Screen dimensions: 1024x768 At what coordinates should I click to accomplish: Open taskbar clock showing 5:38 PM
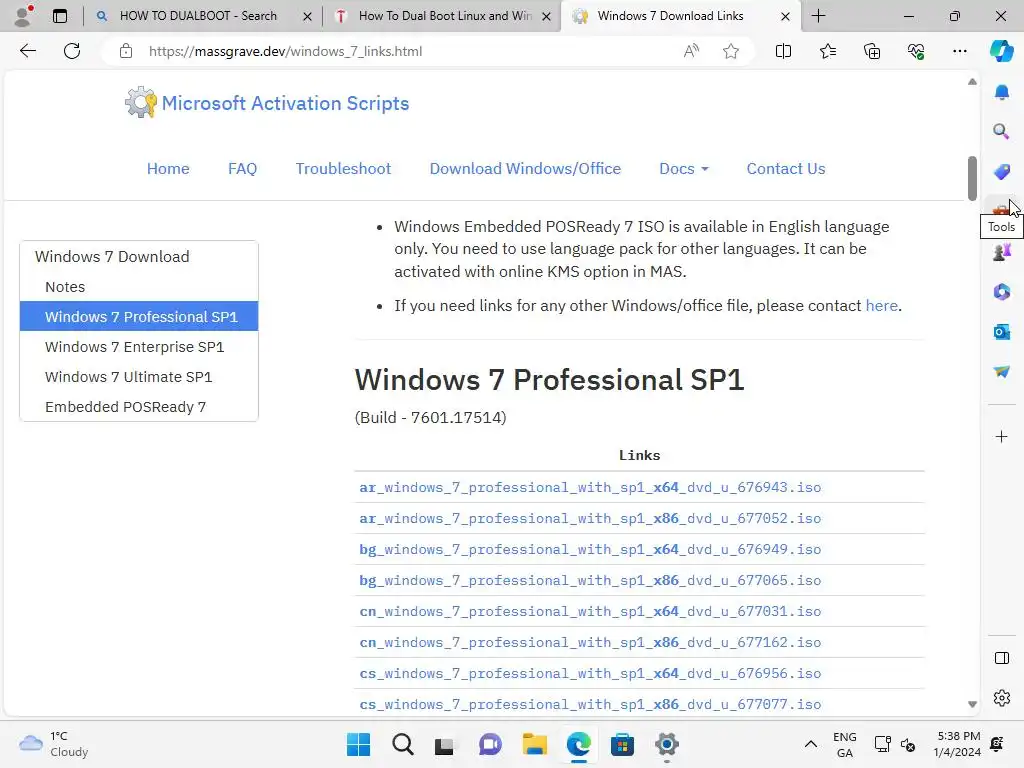click(957, 744)
